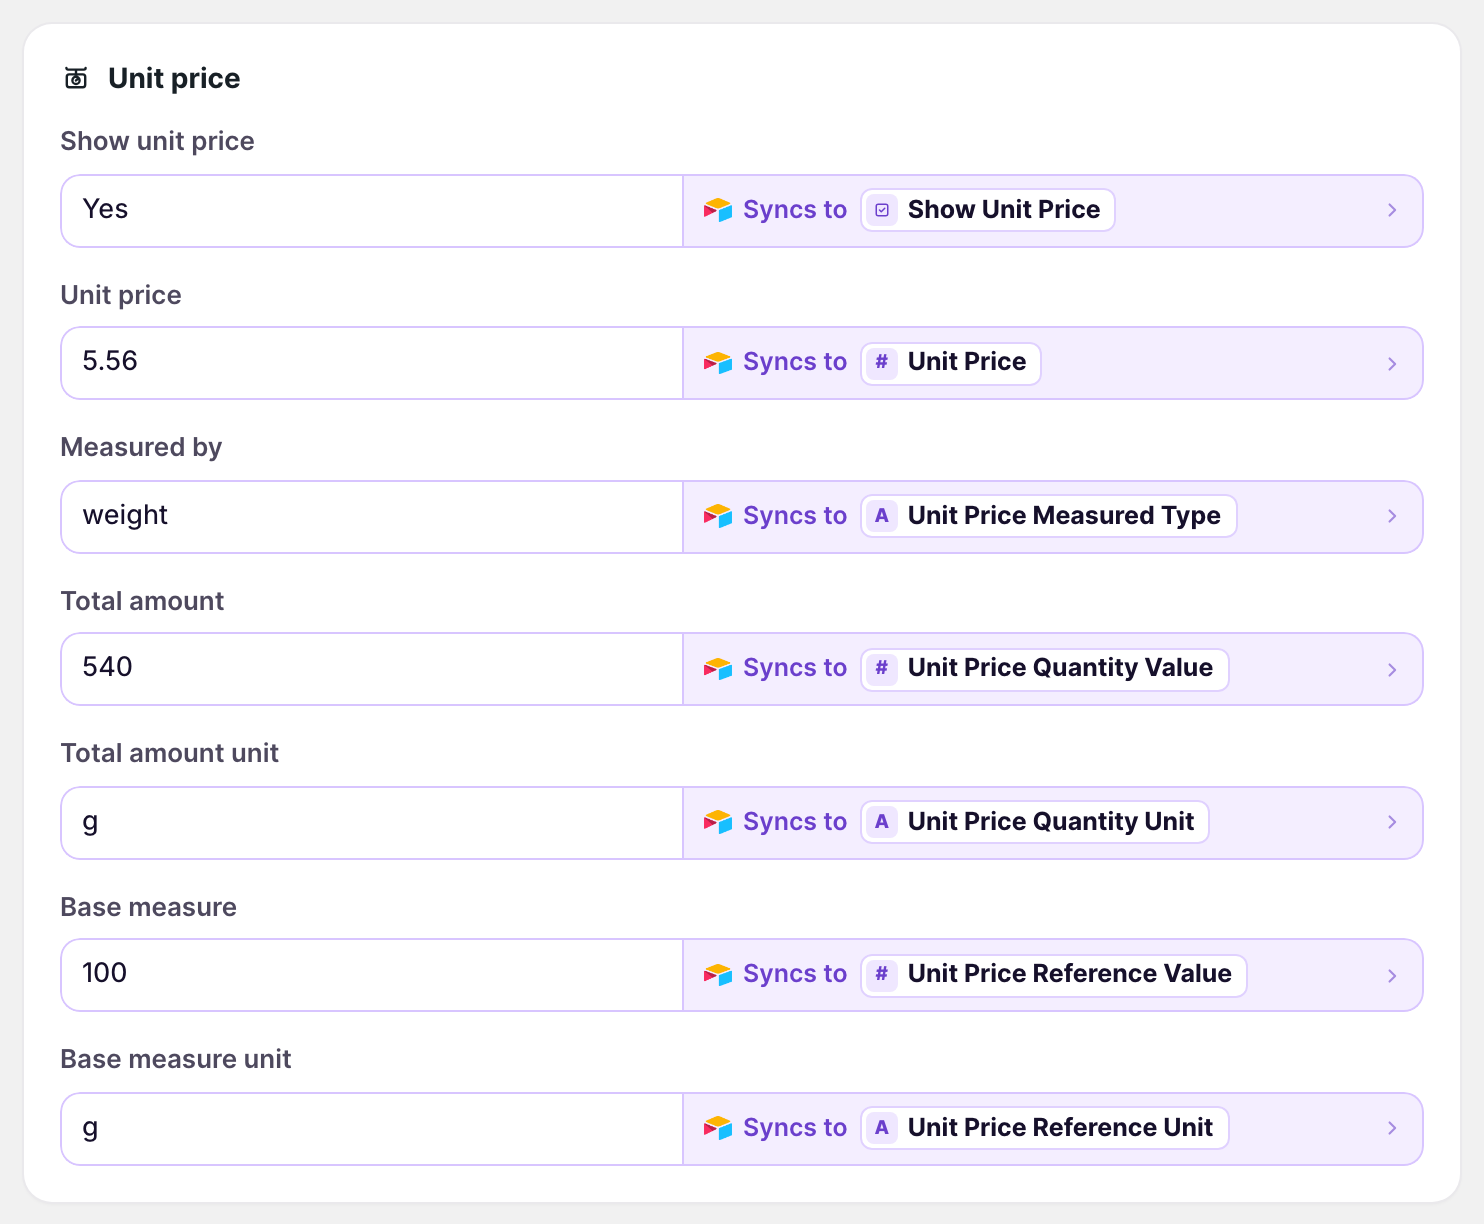Expand the Unit Price sync row chevron

tap(1392, 364)
